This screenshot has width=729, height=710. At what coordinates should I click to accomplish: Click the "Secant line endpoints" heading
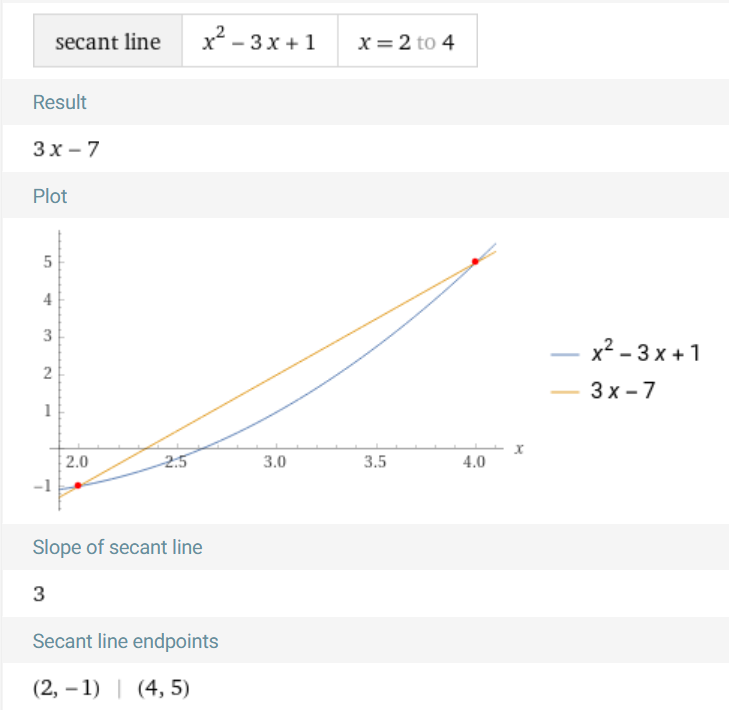[125, 641]
